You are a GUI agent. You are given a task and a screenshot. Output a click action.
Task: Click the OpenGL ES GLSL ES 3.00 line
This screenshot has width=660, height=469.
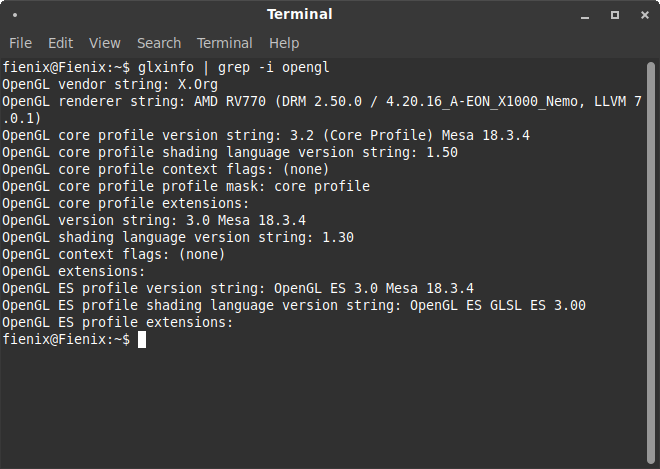(x=294, y=305)
